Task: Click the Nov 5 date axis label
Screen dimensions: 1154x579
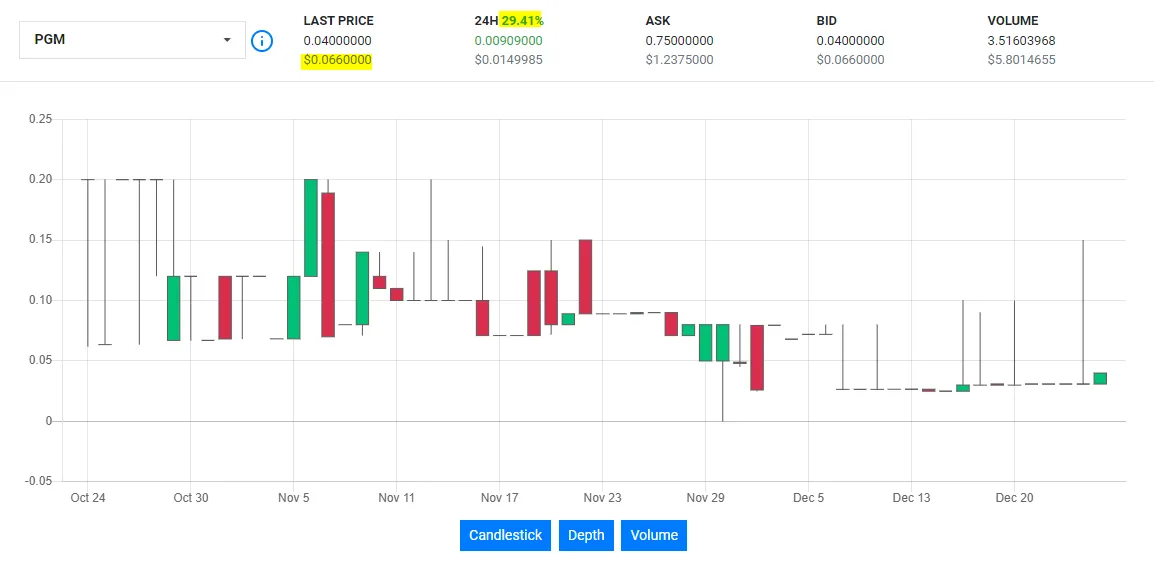Action: (x=294, y=498)
